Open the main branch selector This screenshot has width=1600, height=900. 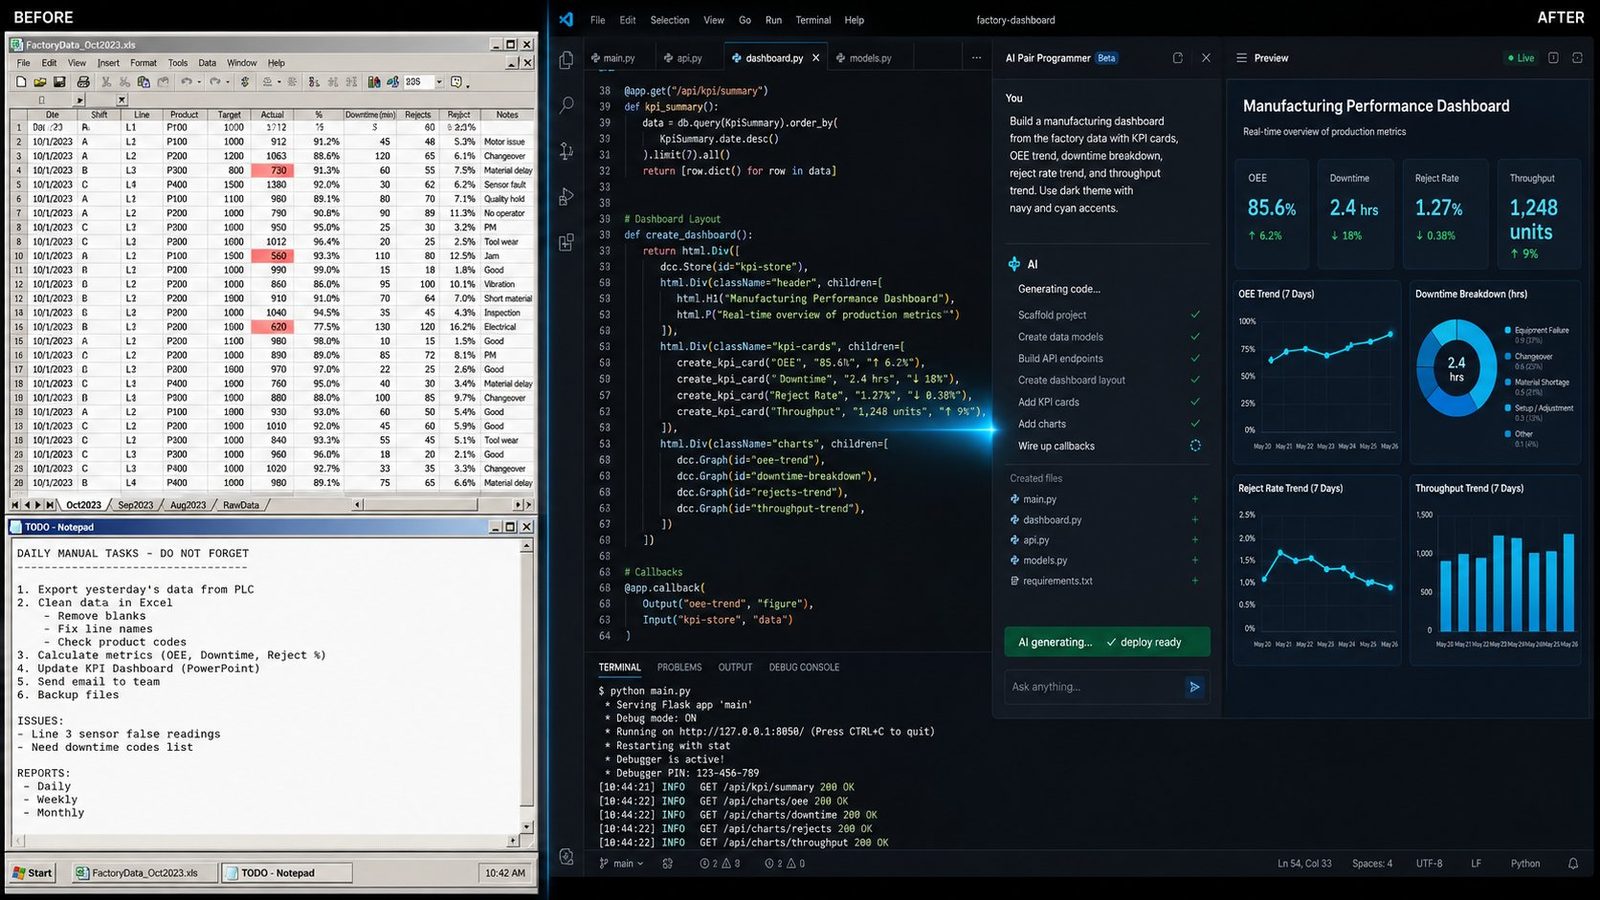[621, 863]
